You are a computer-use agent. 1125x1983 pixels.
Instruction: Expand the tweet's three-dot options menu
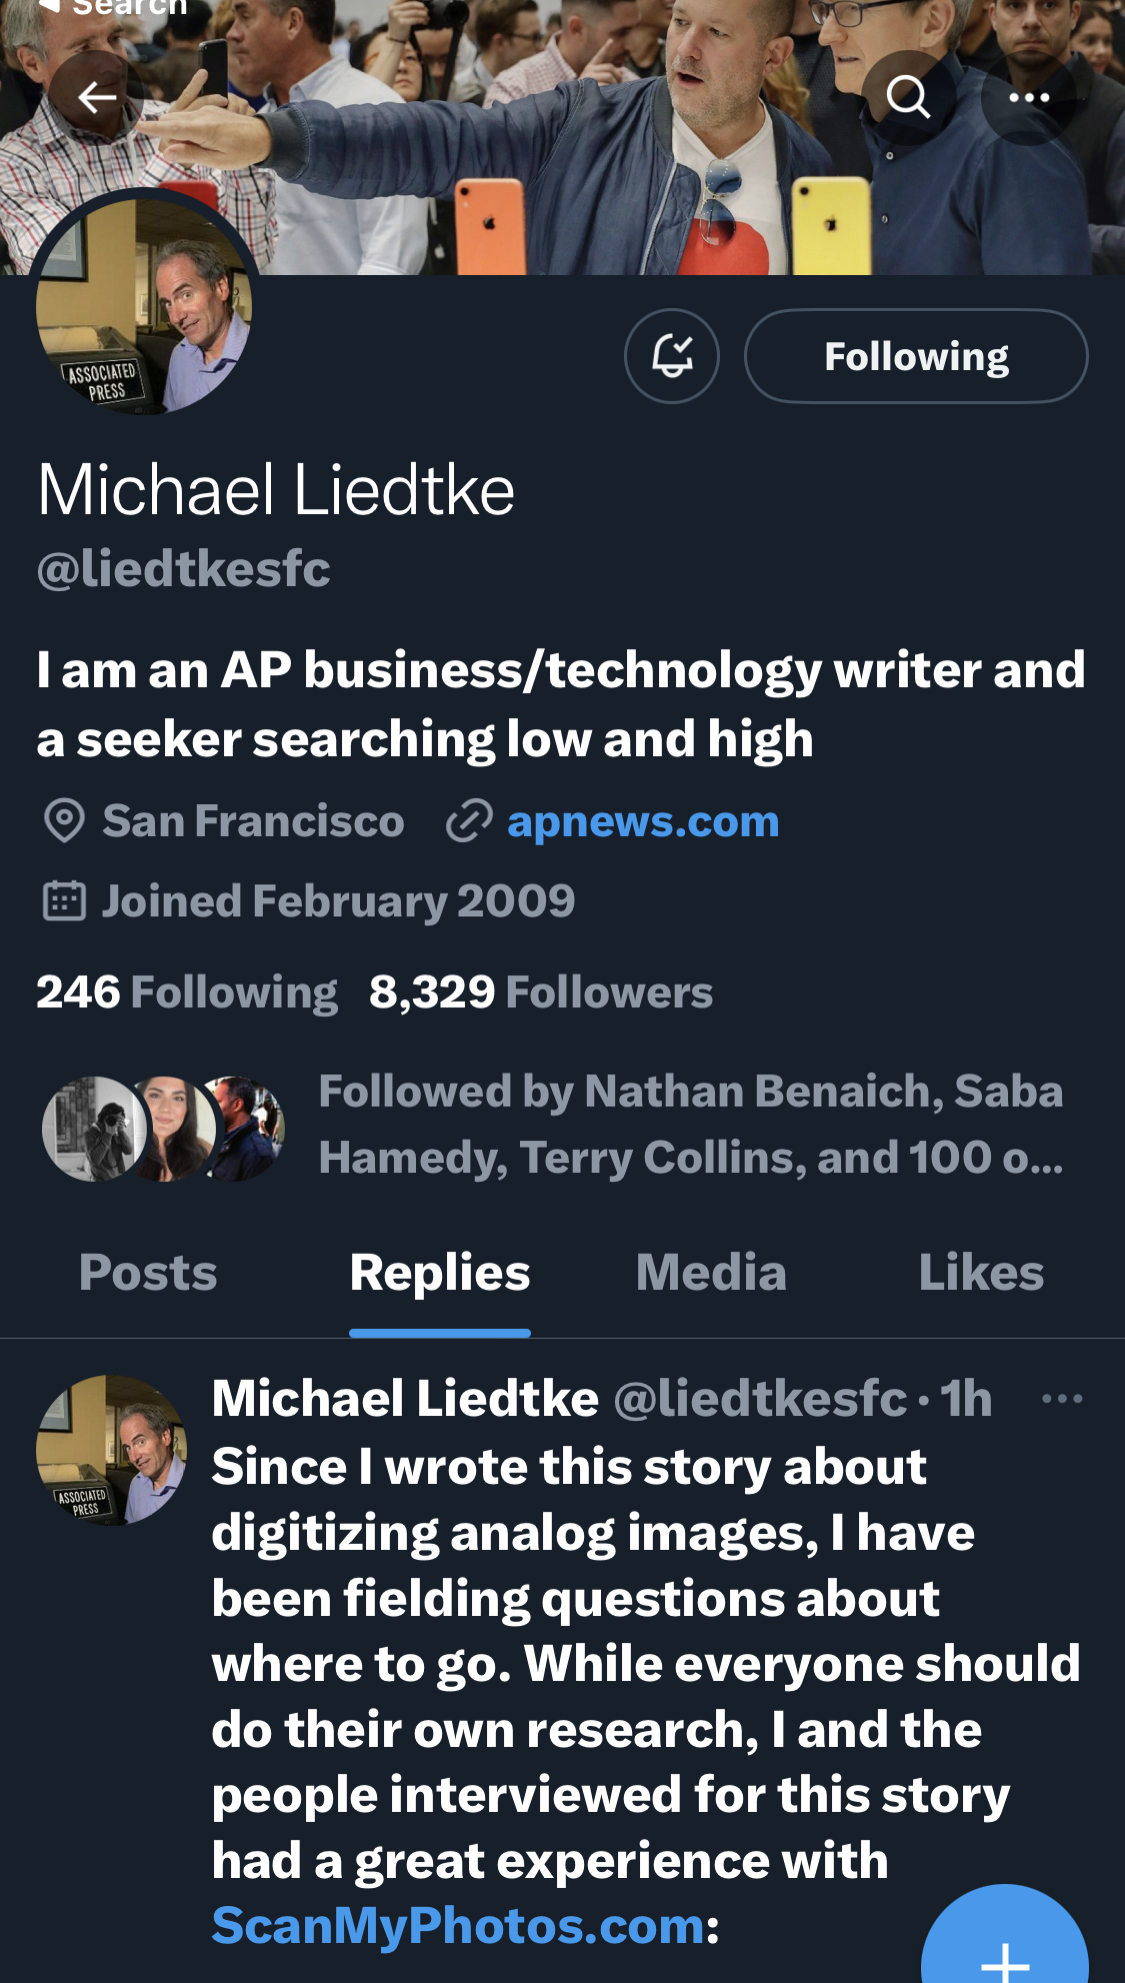tap(1062, 1398)
